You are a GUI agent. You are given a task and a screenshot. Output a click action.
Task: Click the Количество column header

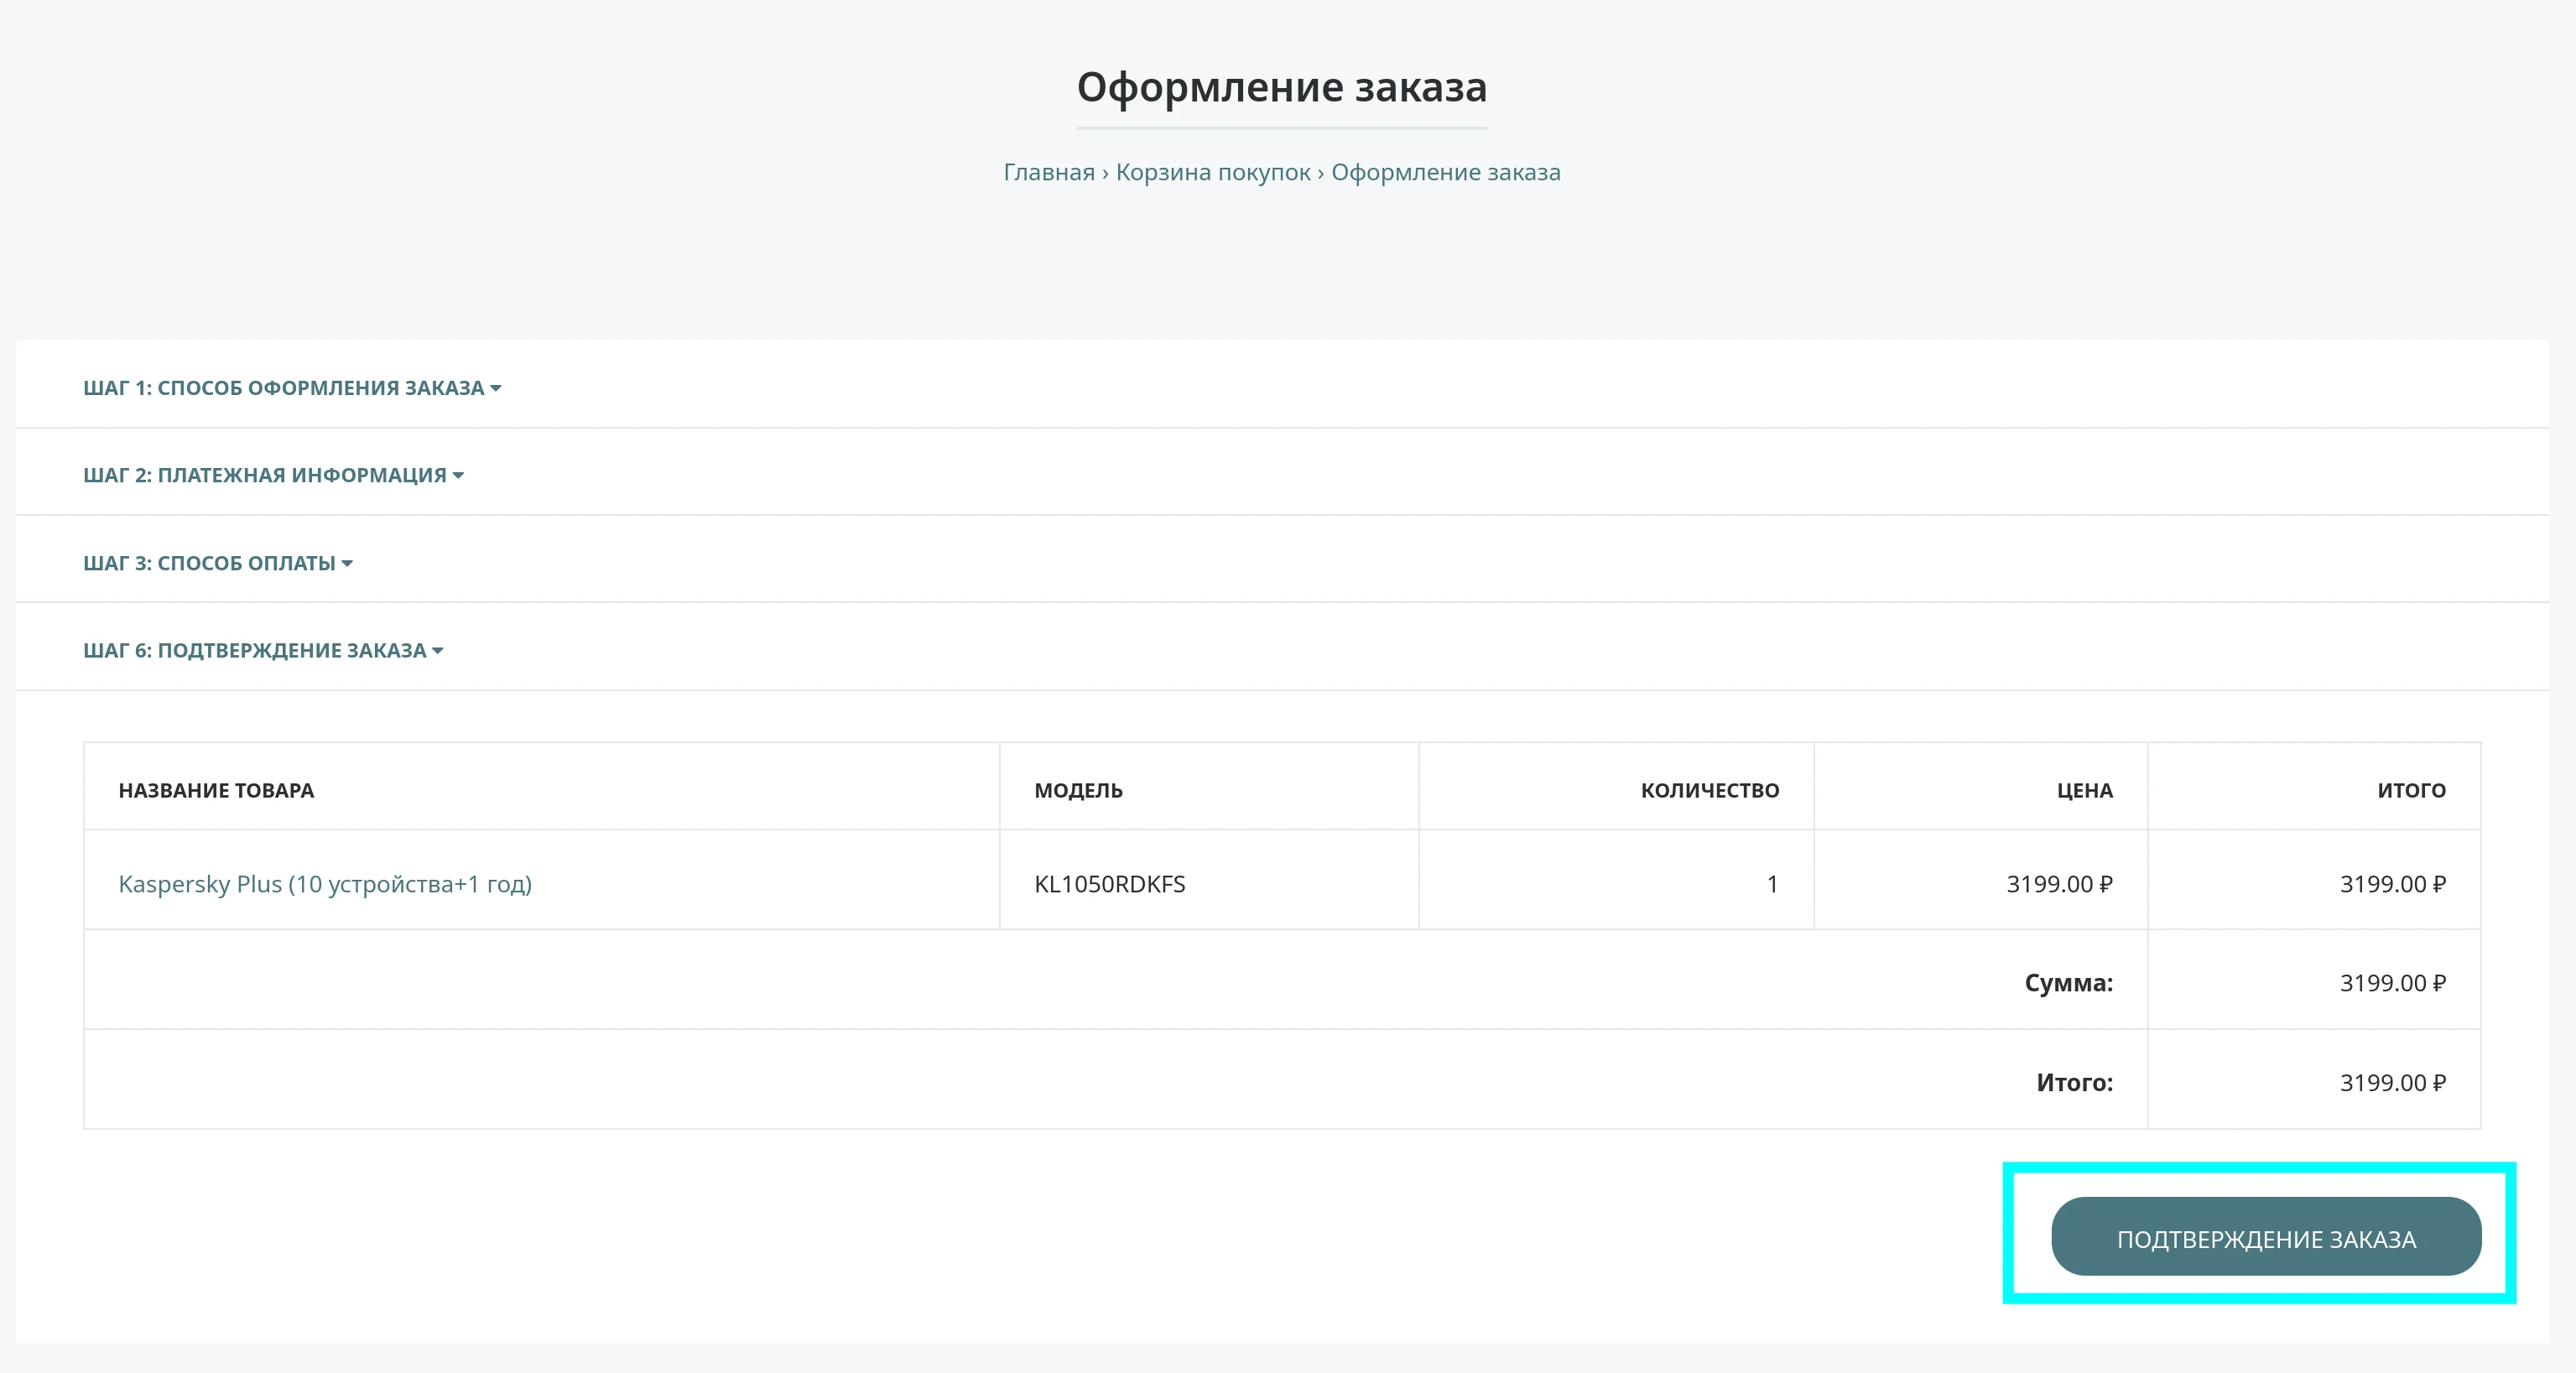tap(1709, 790)
